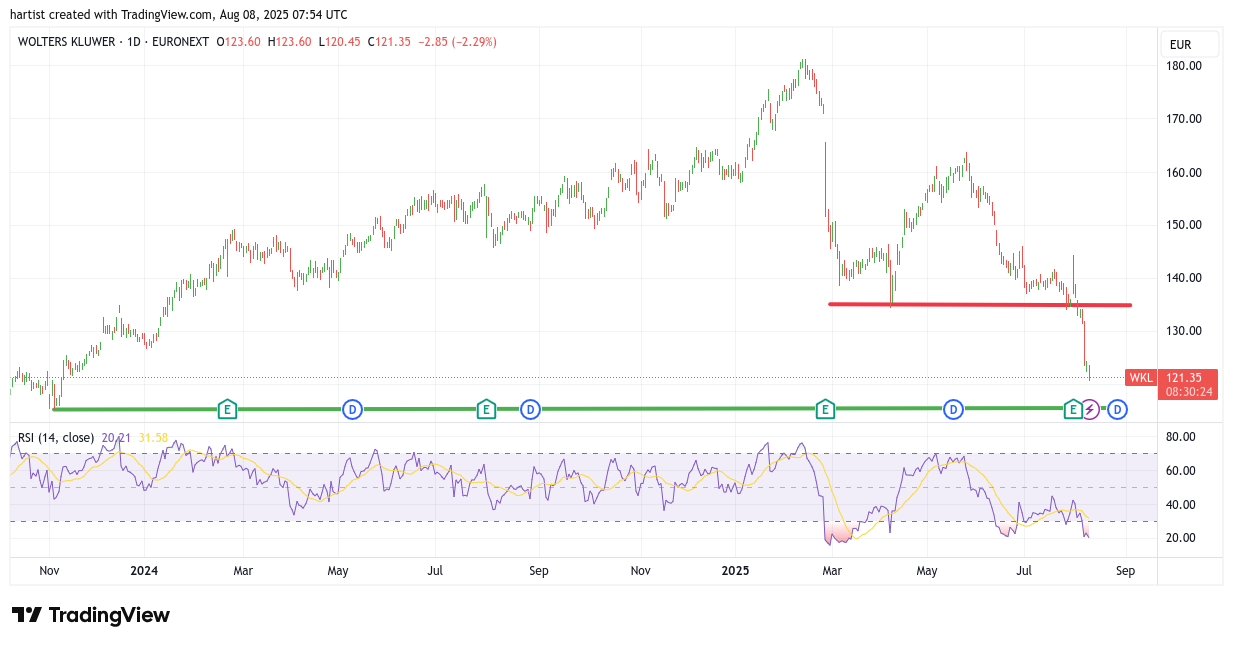
Task: Click the close value C121.35
Action: click(390, 42)
